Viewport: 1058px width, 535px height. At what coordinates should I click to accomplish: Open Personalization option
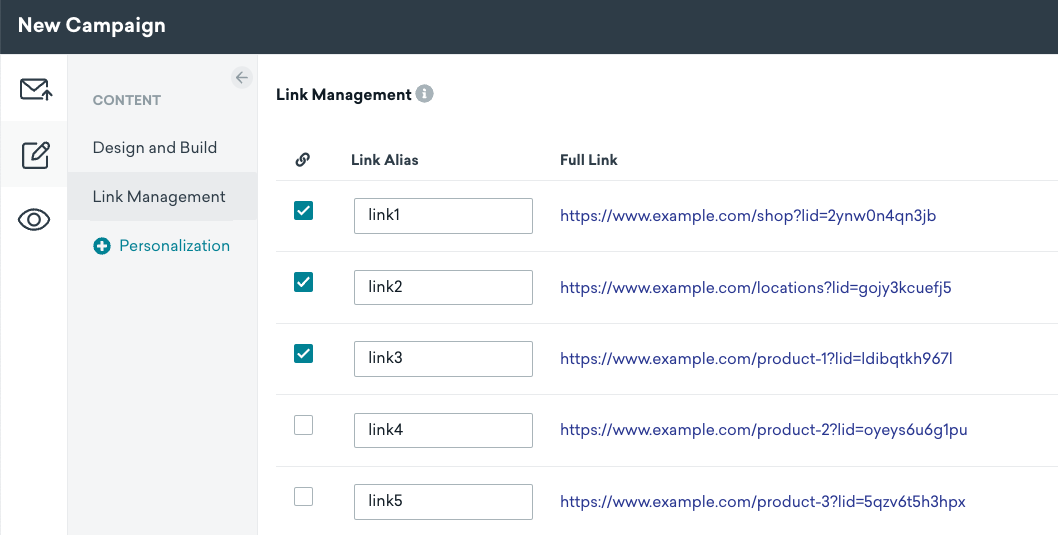pyautogui.click(x=174, y=246)
